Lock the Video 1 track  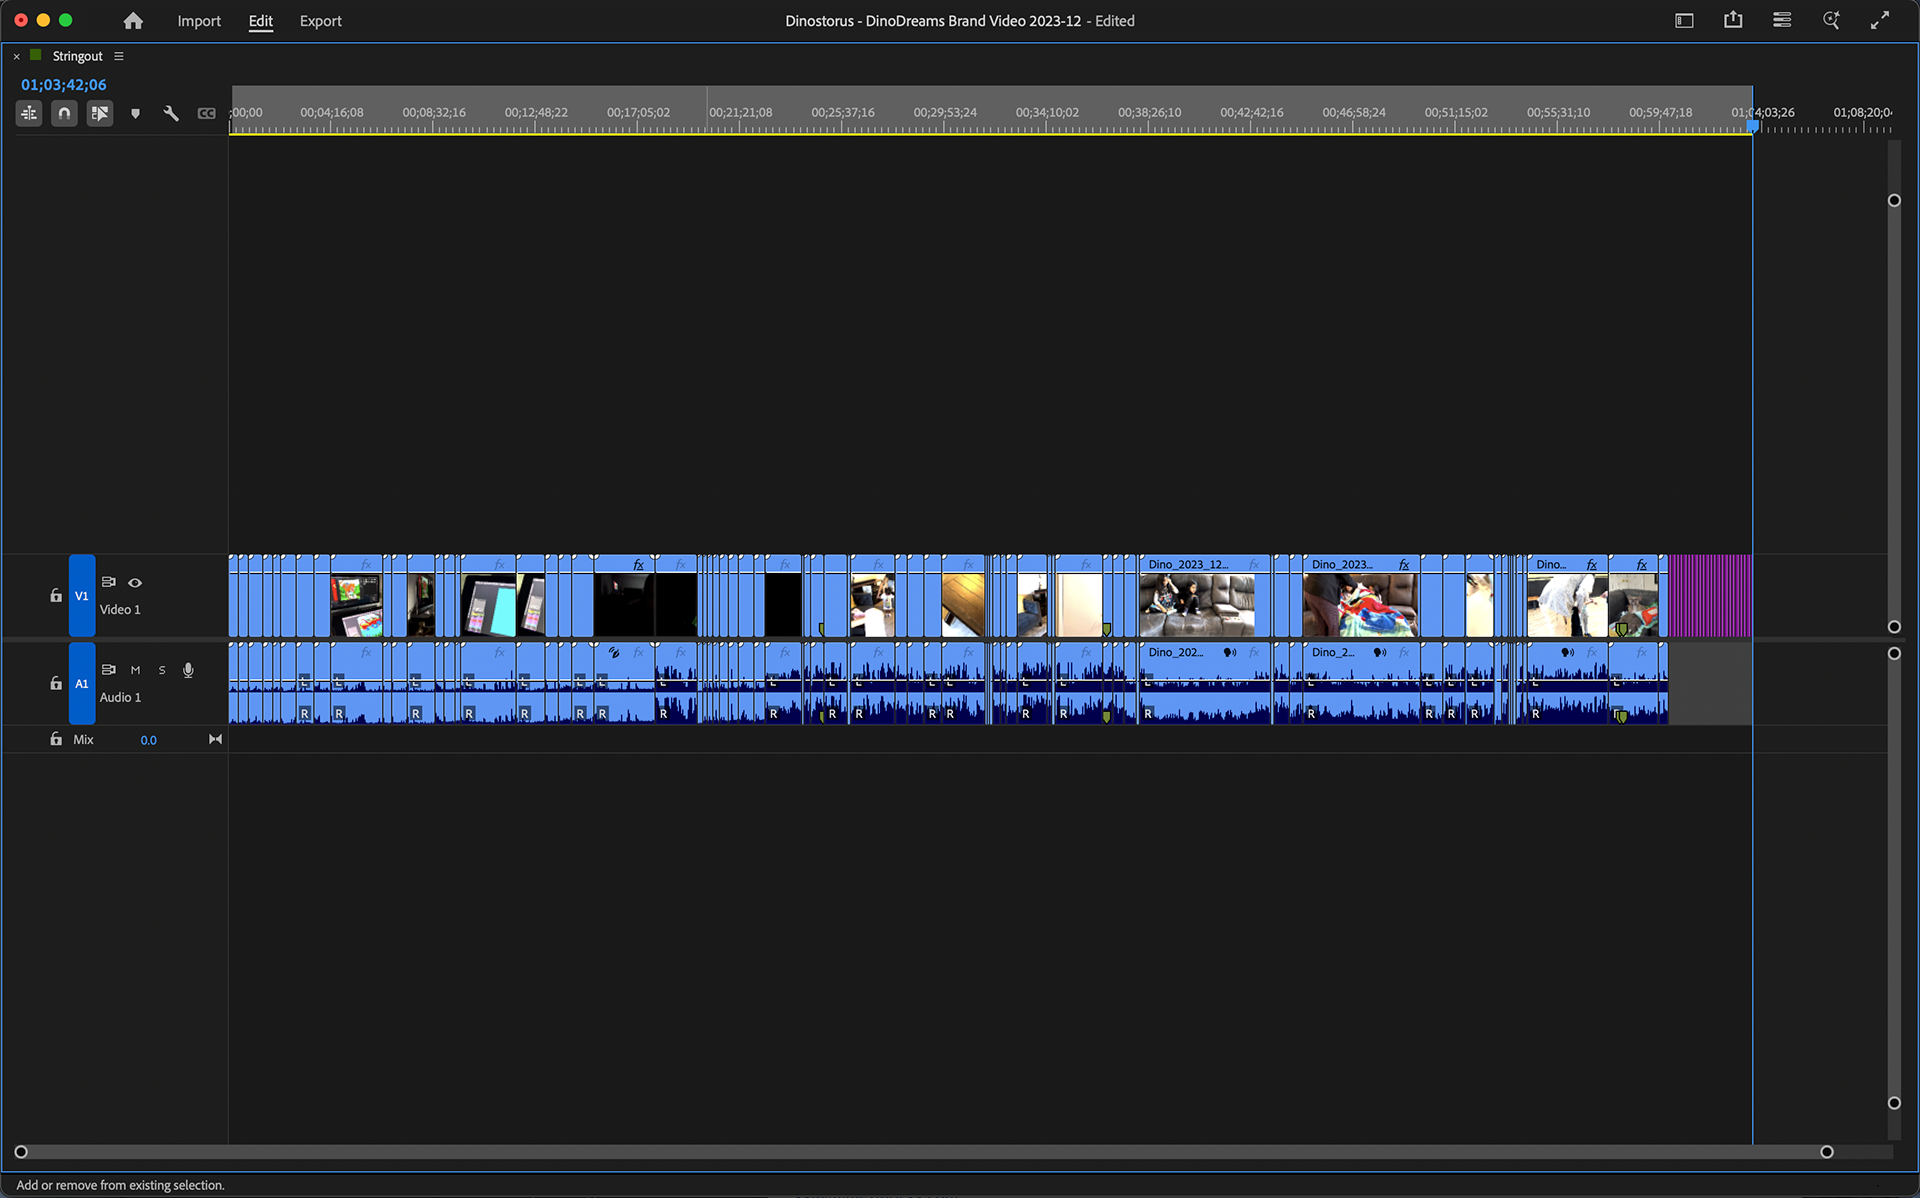click(x=56, y=595)
